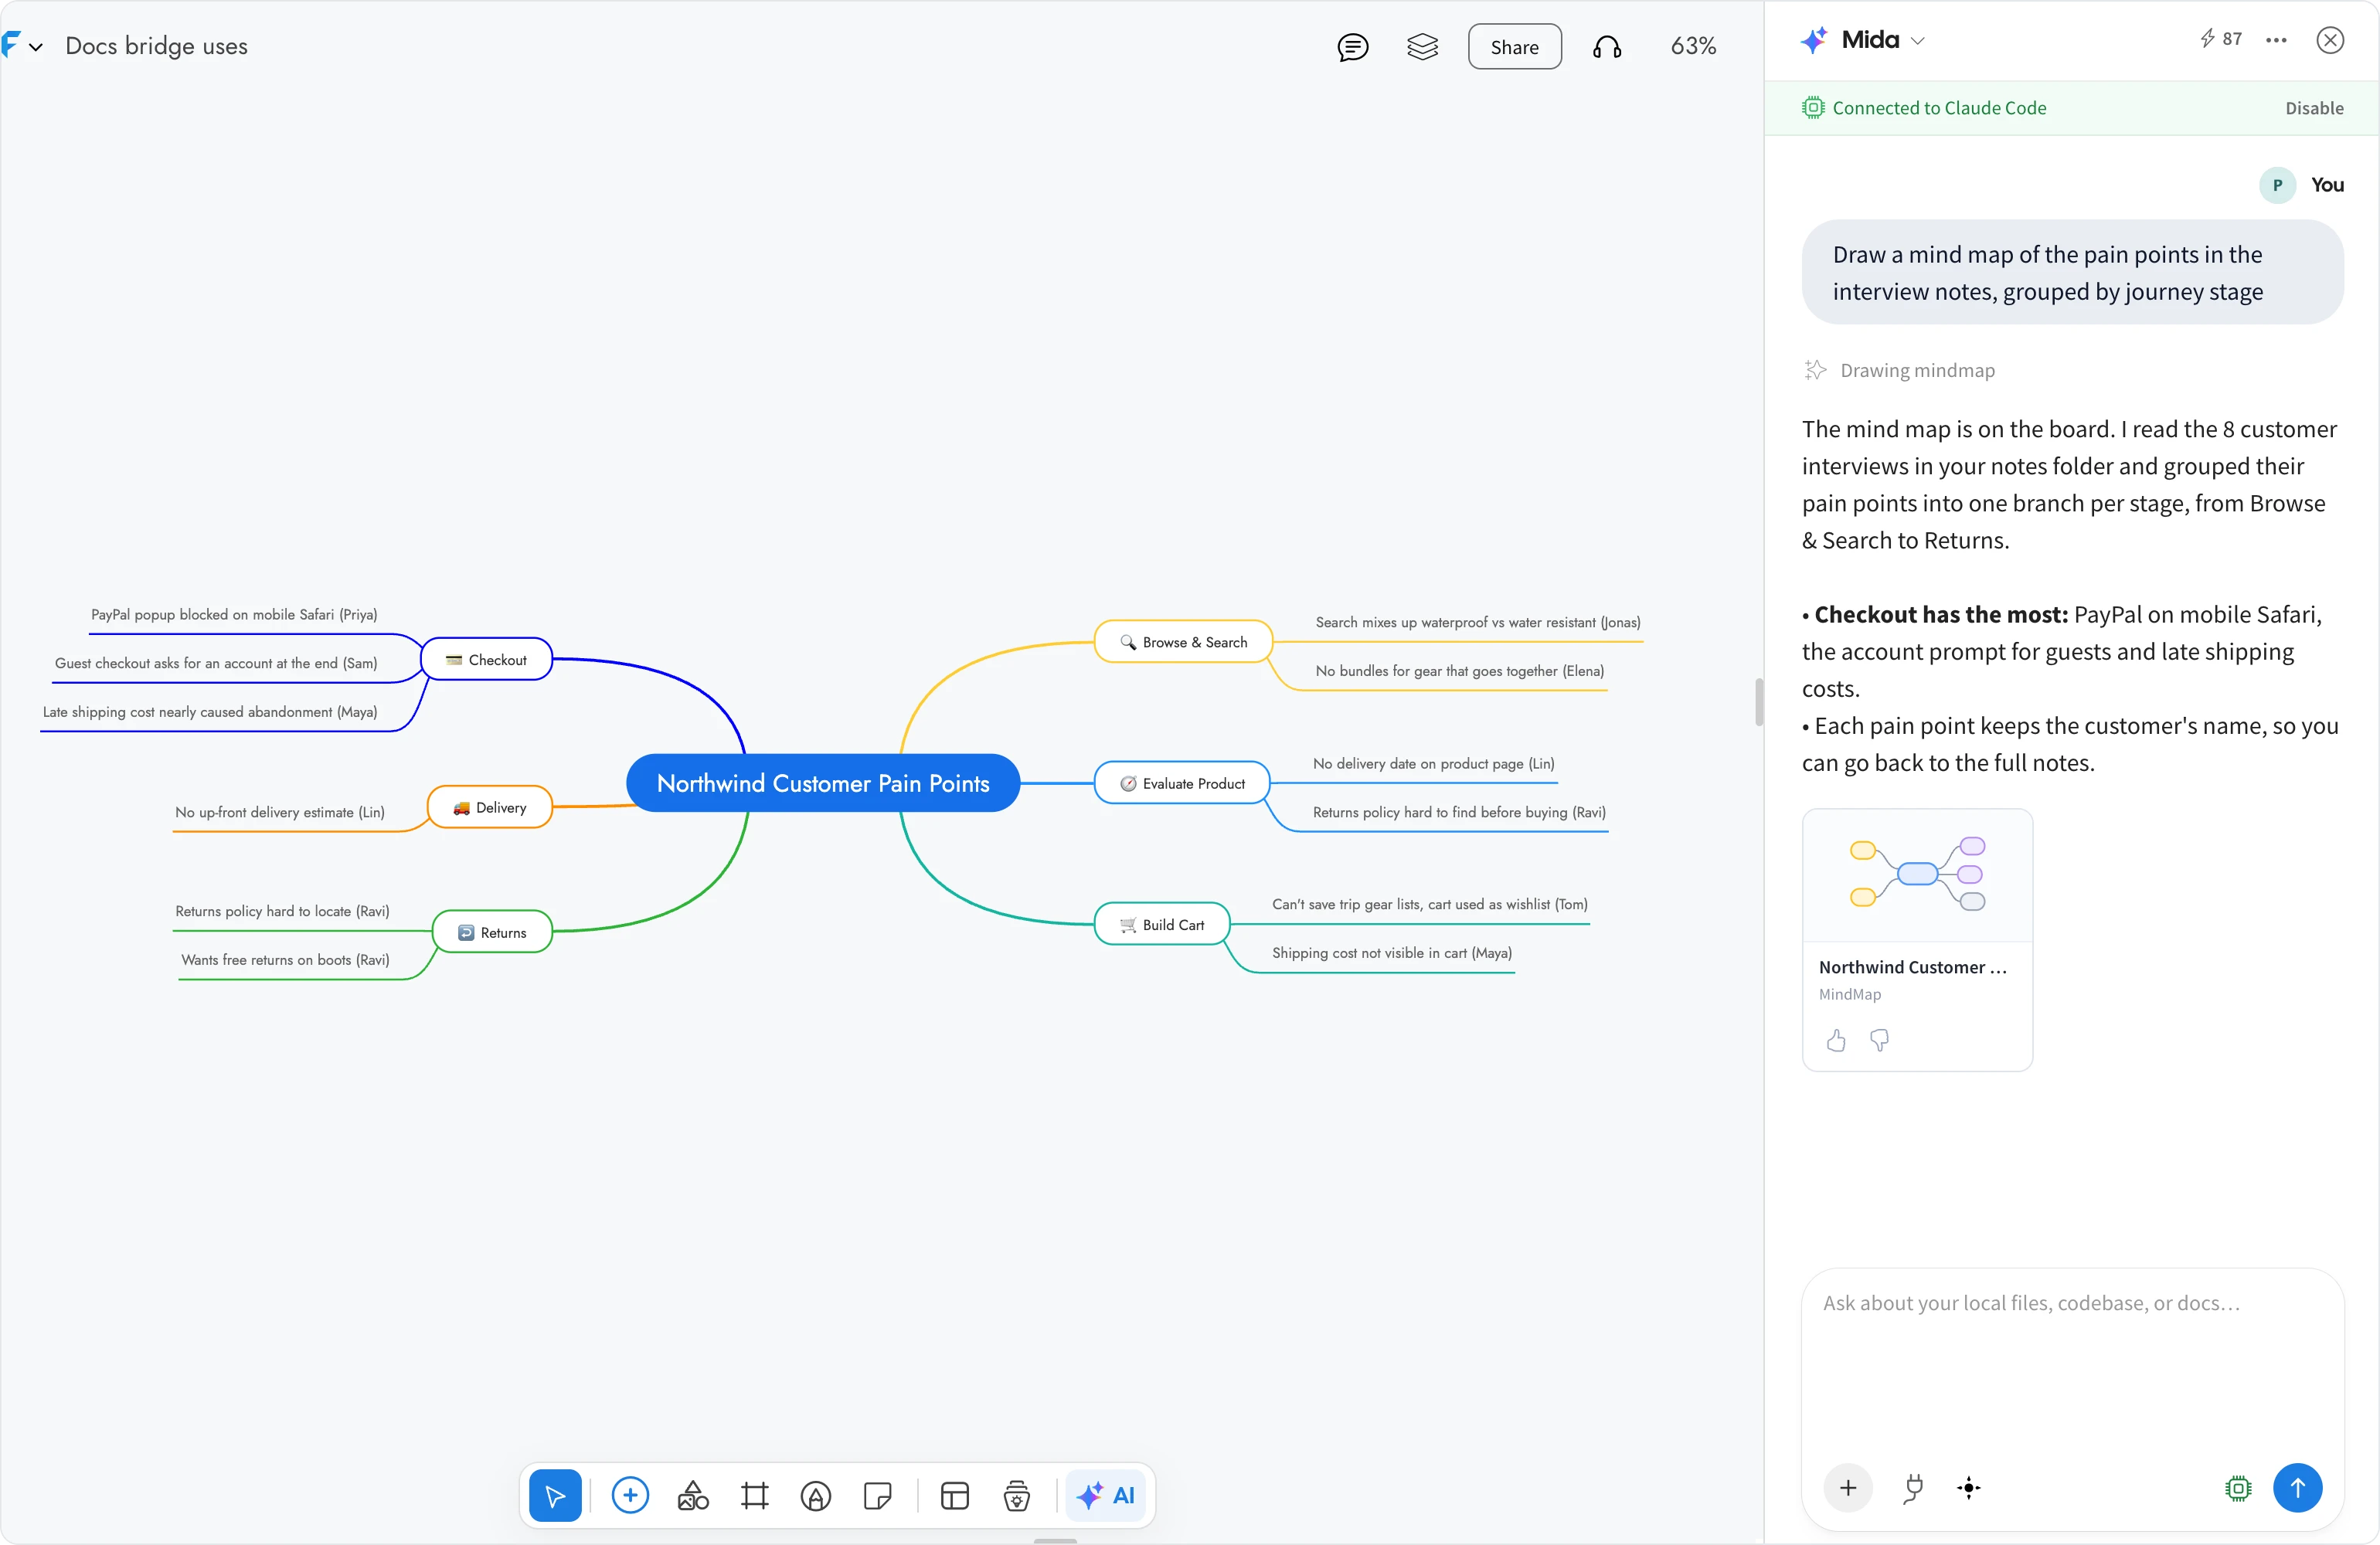Click the Share button
The image size is (2380, 1545).
(x=1514, y=47)
